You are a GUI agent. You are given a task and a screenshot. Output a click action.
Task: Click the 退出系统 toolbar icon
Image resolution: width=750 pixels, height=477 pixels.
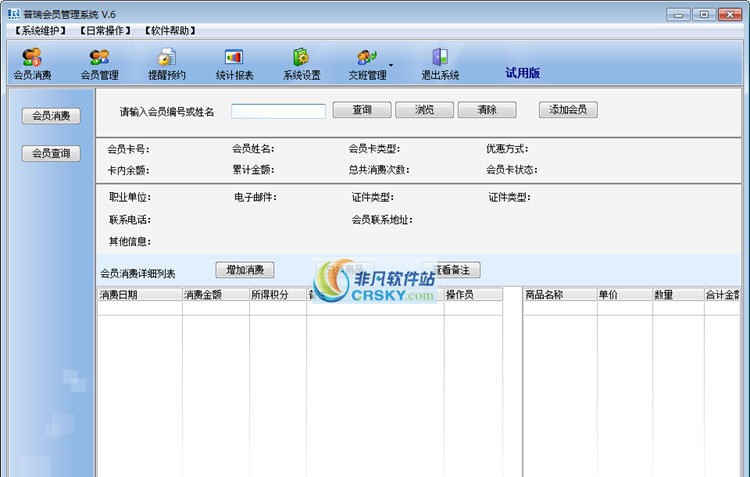pyautogui.click(x=440, y=64)
